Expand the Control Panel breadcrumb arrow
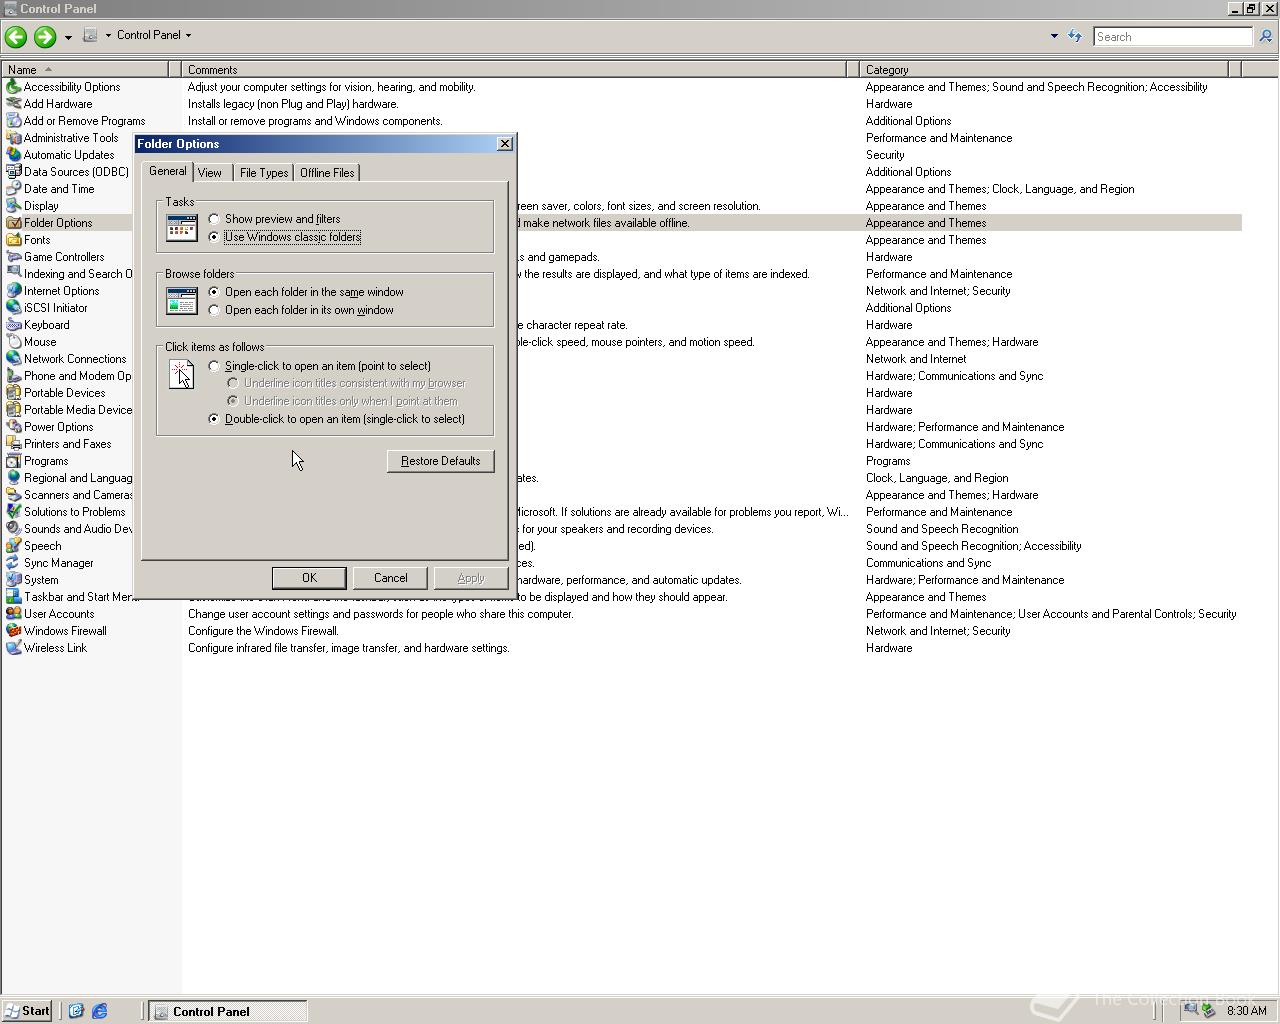 [x=188, y=35]
